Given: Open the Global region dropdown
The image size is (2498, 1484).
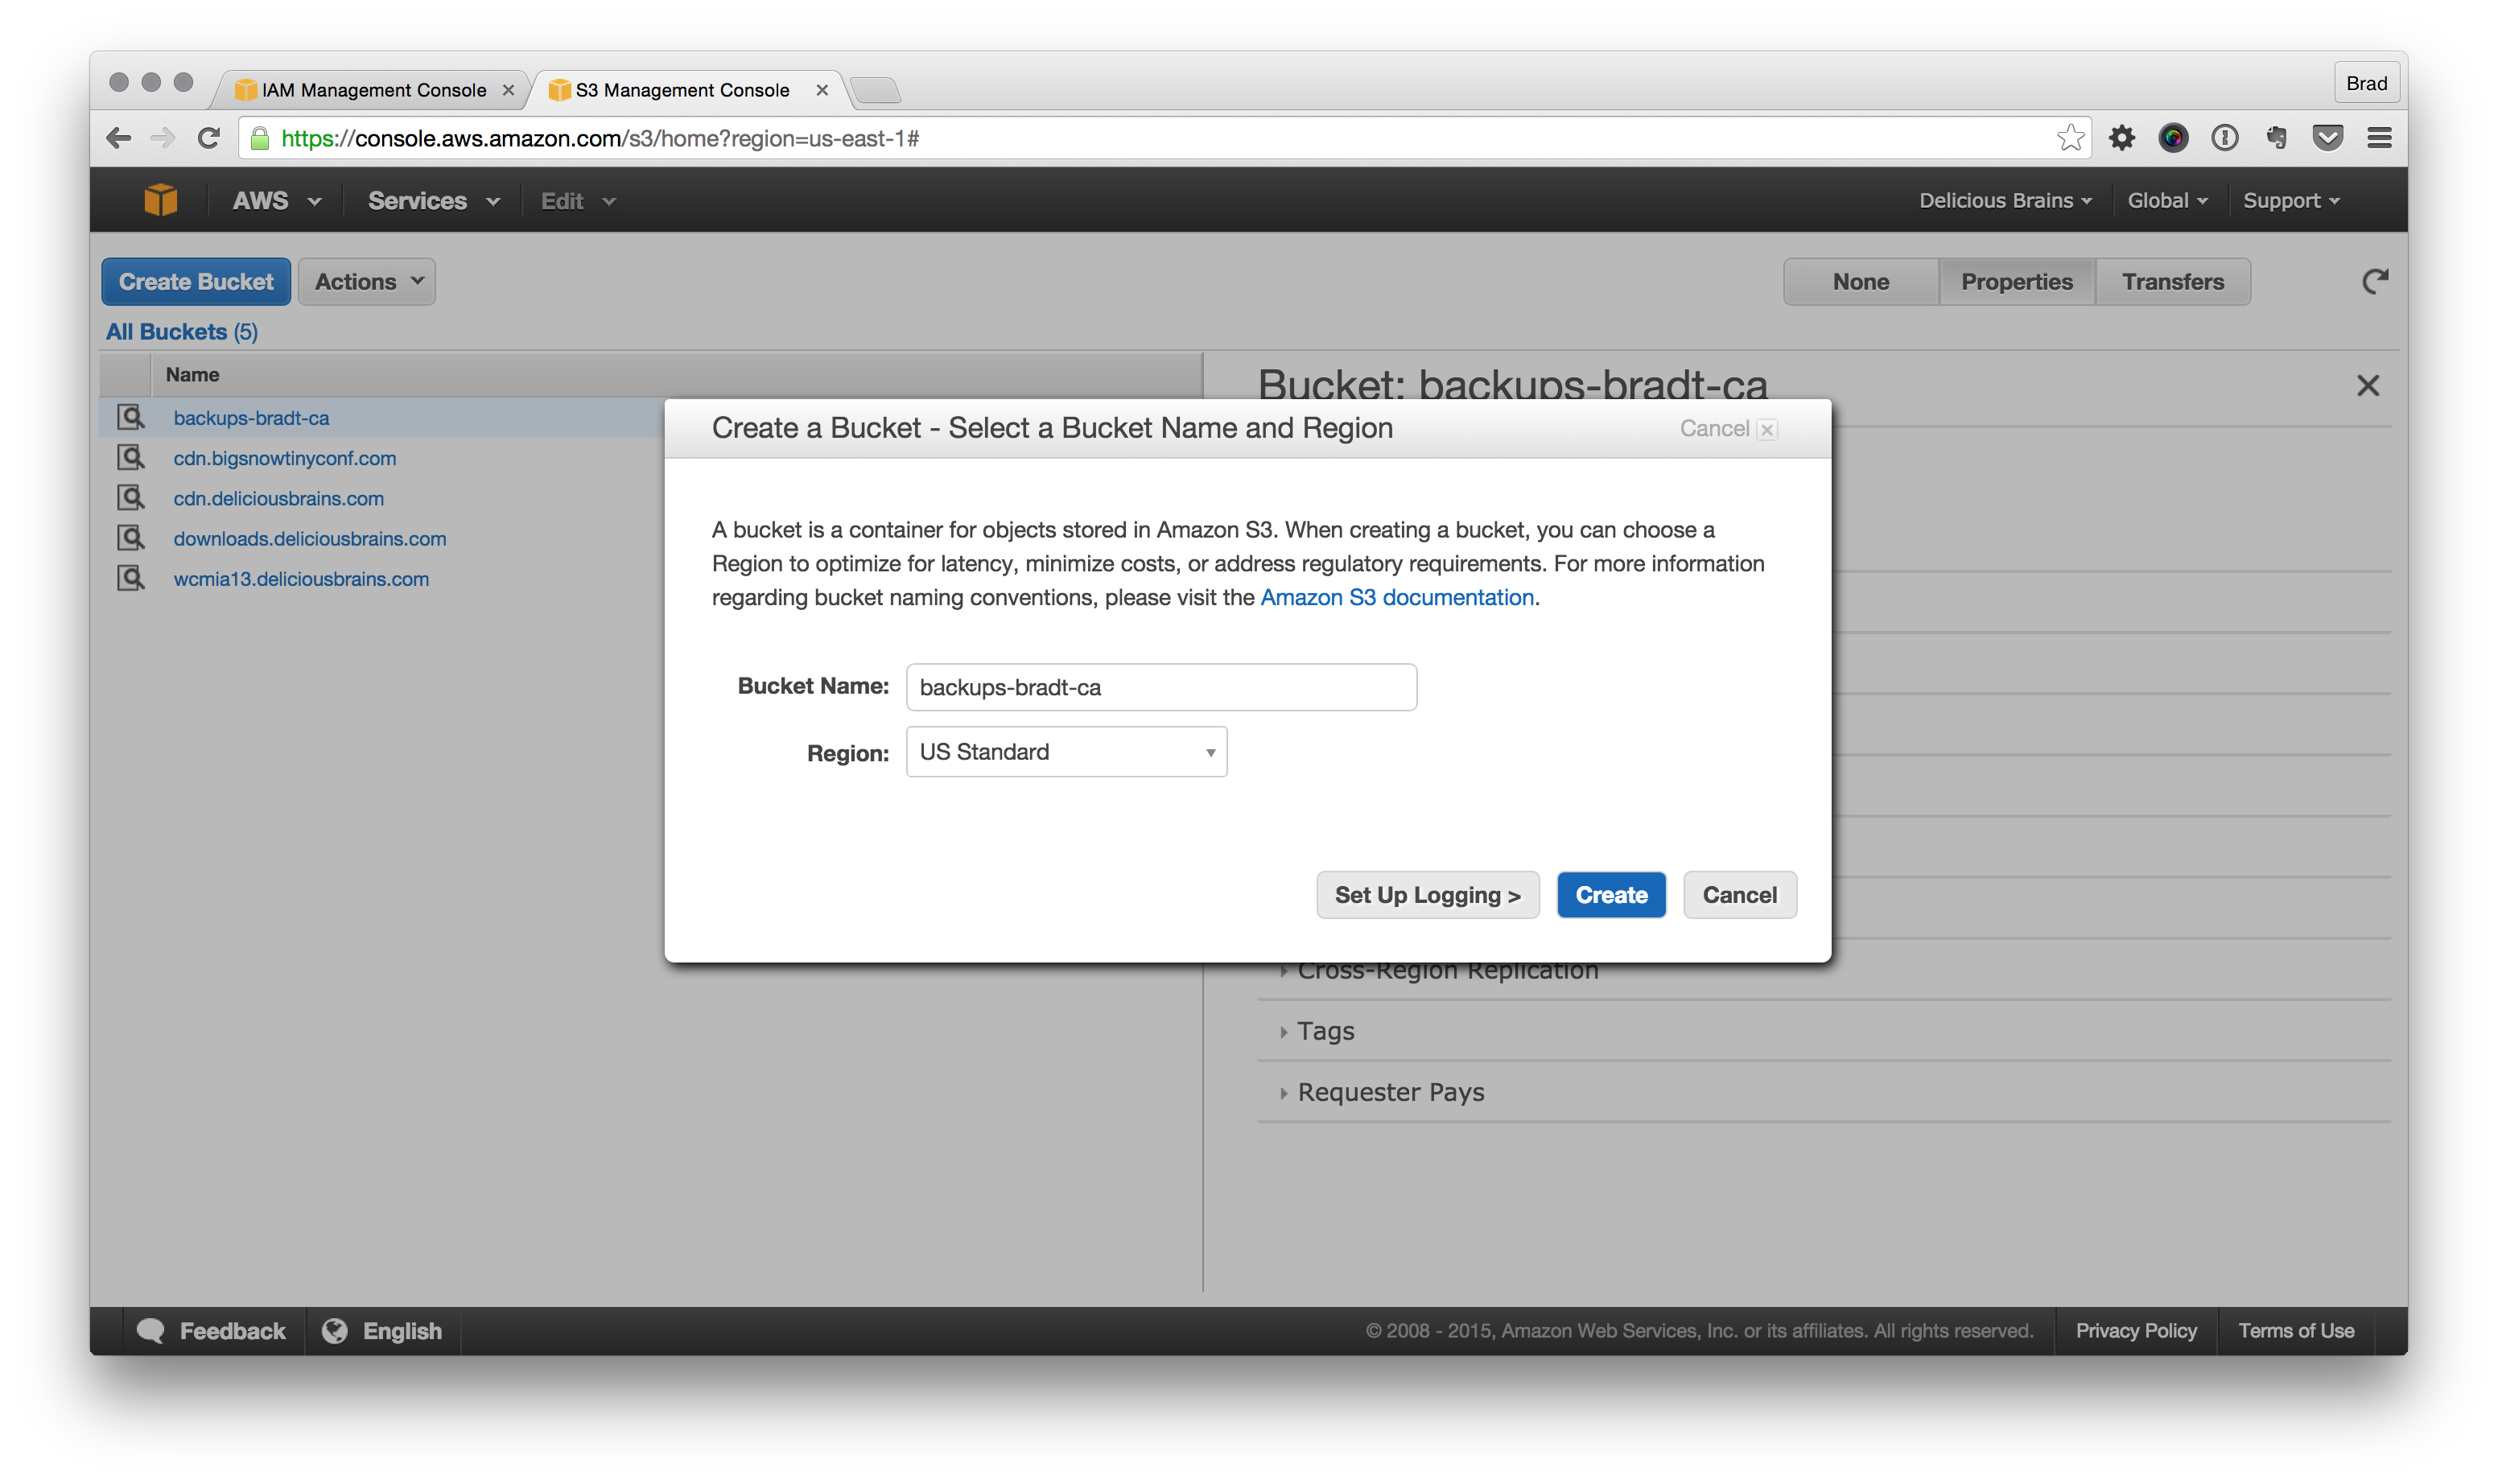Looking at the screenshot, I should coord(2167,200).
